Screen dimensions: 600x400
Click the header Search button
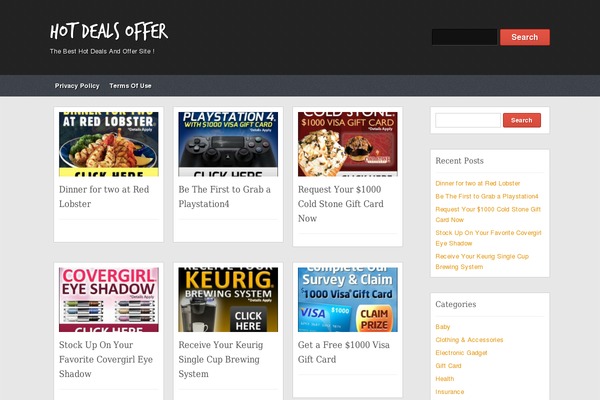pyautogui.click(x=525, y=37)
